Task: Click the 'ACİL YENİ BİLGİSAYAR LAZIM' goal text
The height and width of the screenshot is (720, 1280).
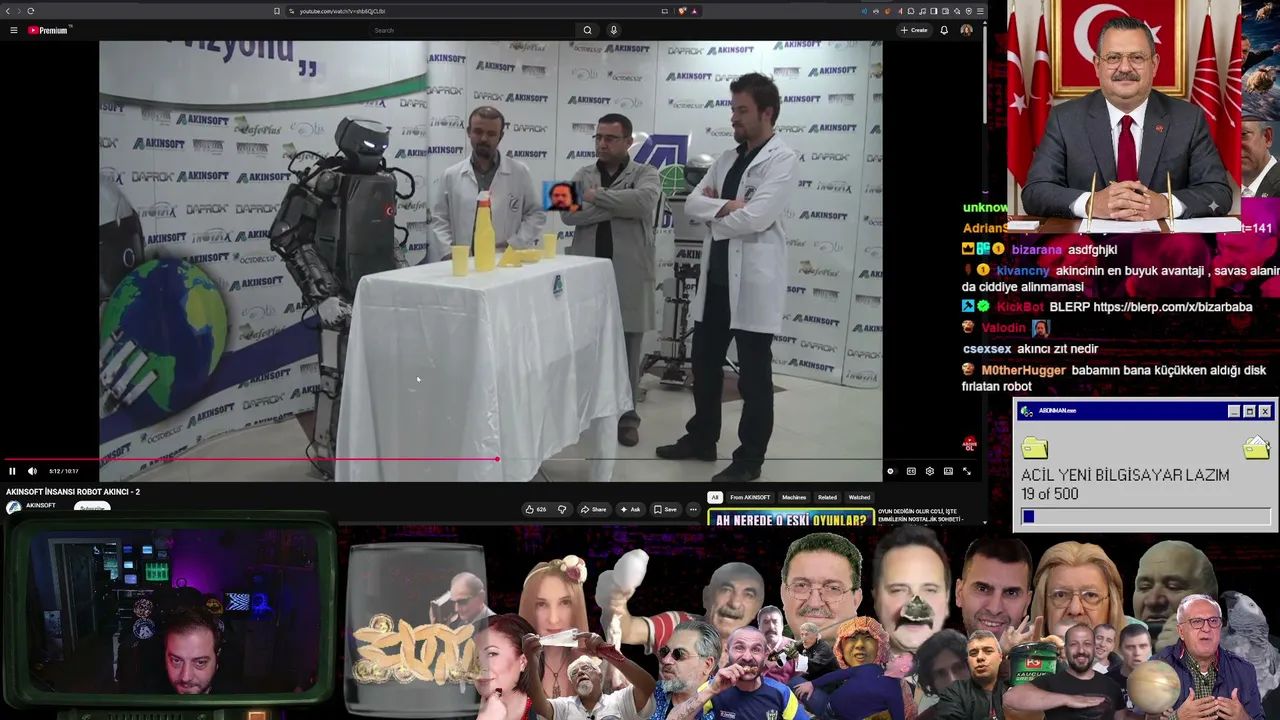Action: tap(1125, 475)
